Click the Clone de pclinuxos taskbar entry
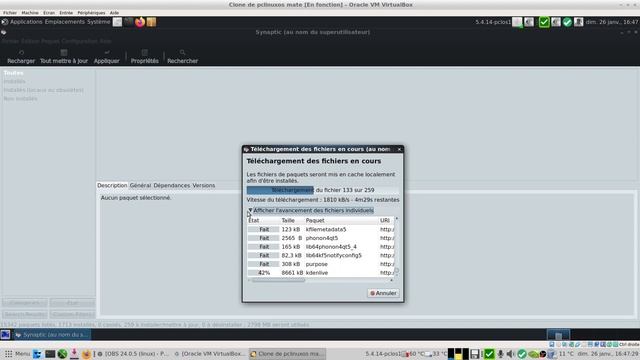640x360 pixels. (x=287, y=353)
